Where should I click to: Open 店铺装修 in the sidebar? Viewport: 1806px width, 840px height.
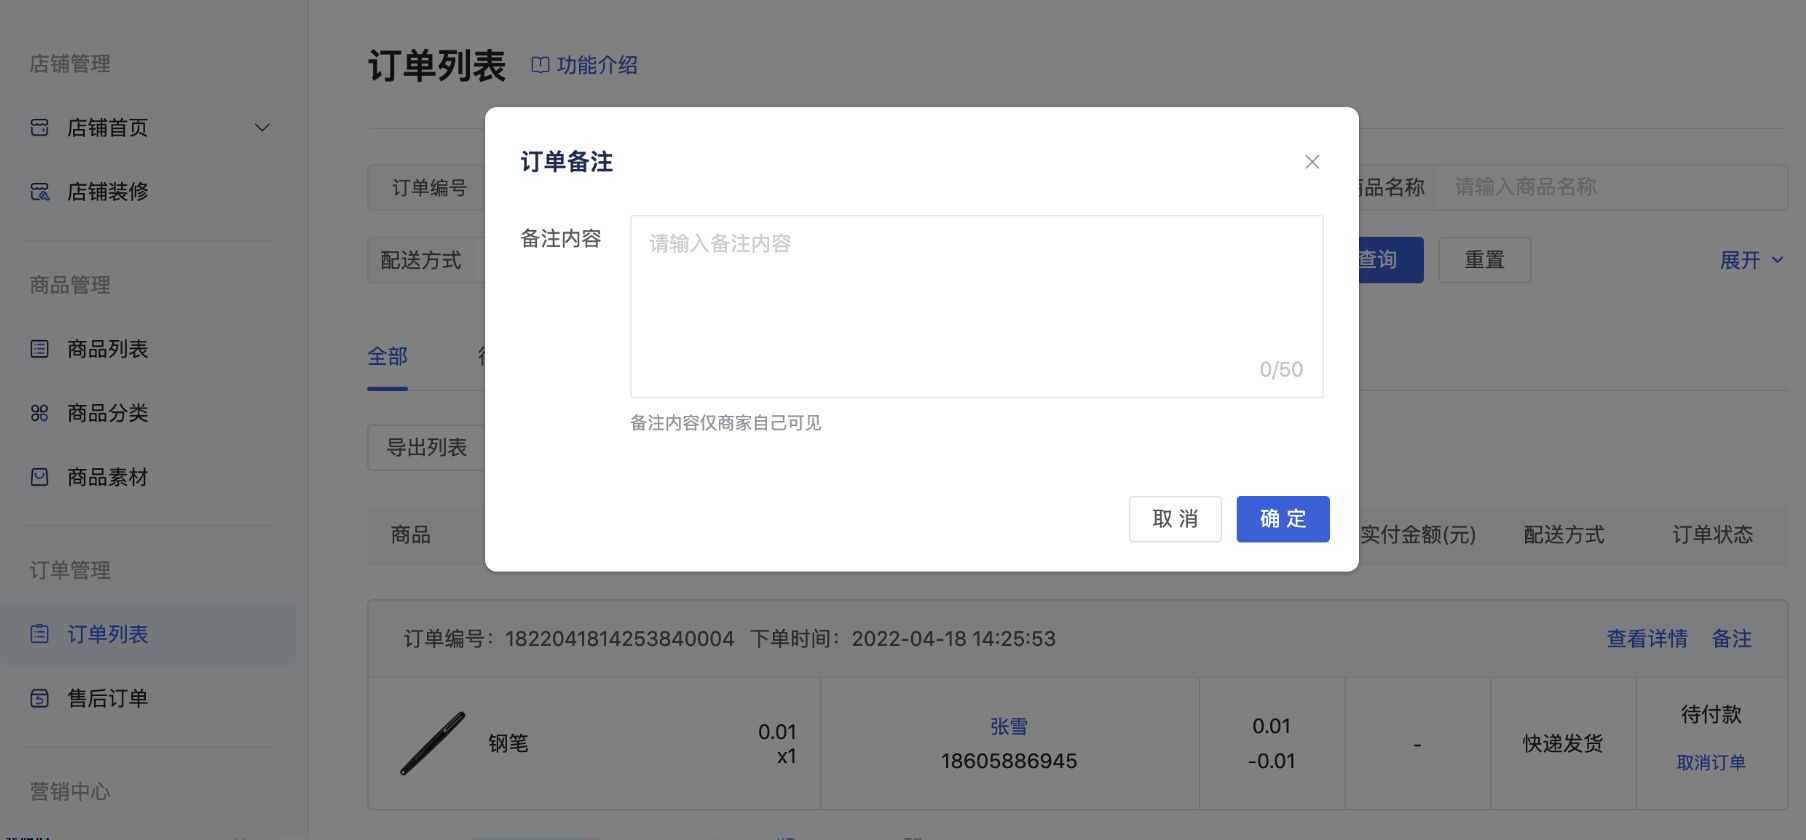coord(108,192)
